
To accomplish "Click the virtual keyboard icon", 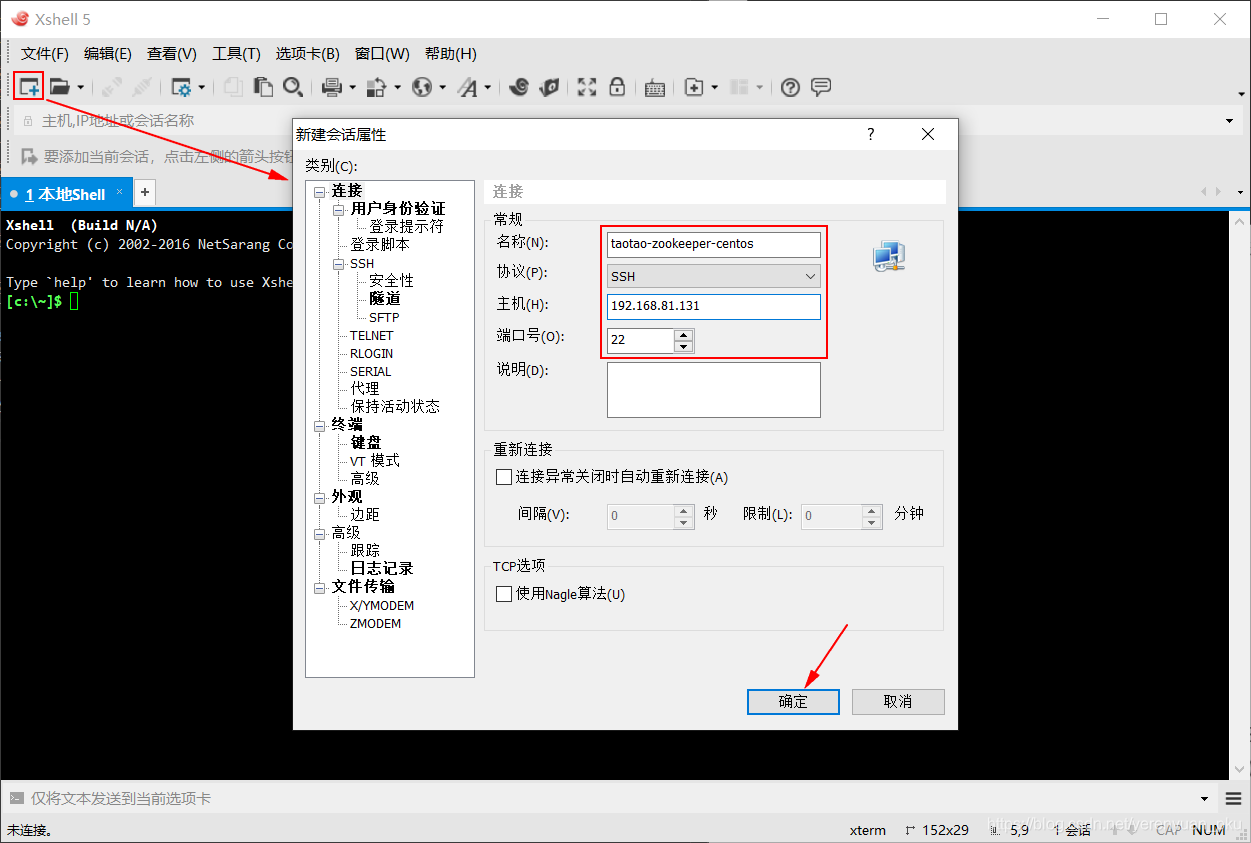I will click(x=655, y=87).
